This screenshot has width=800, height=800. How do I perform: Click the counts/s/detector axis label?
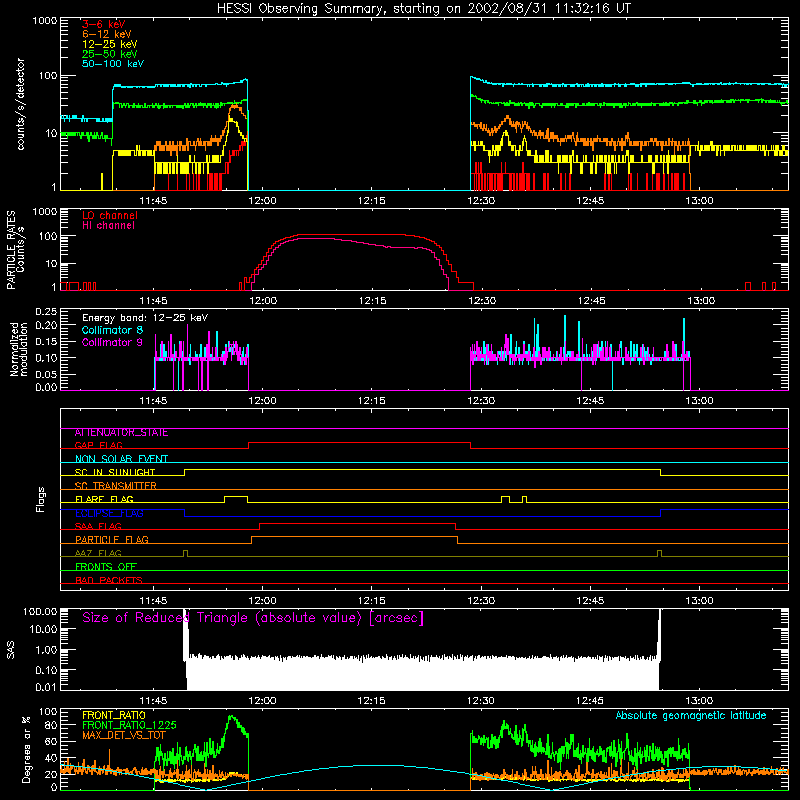tap(21, 104)
